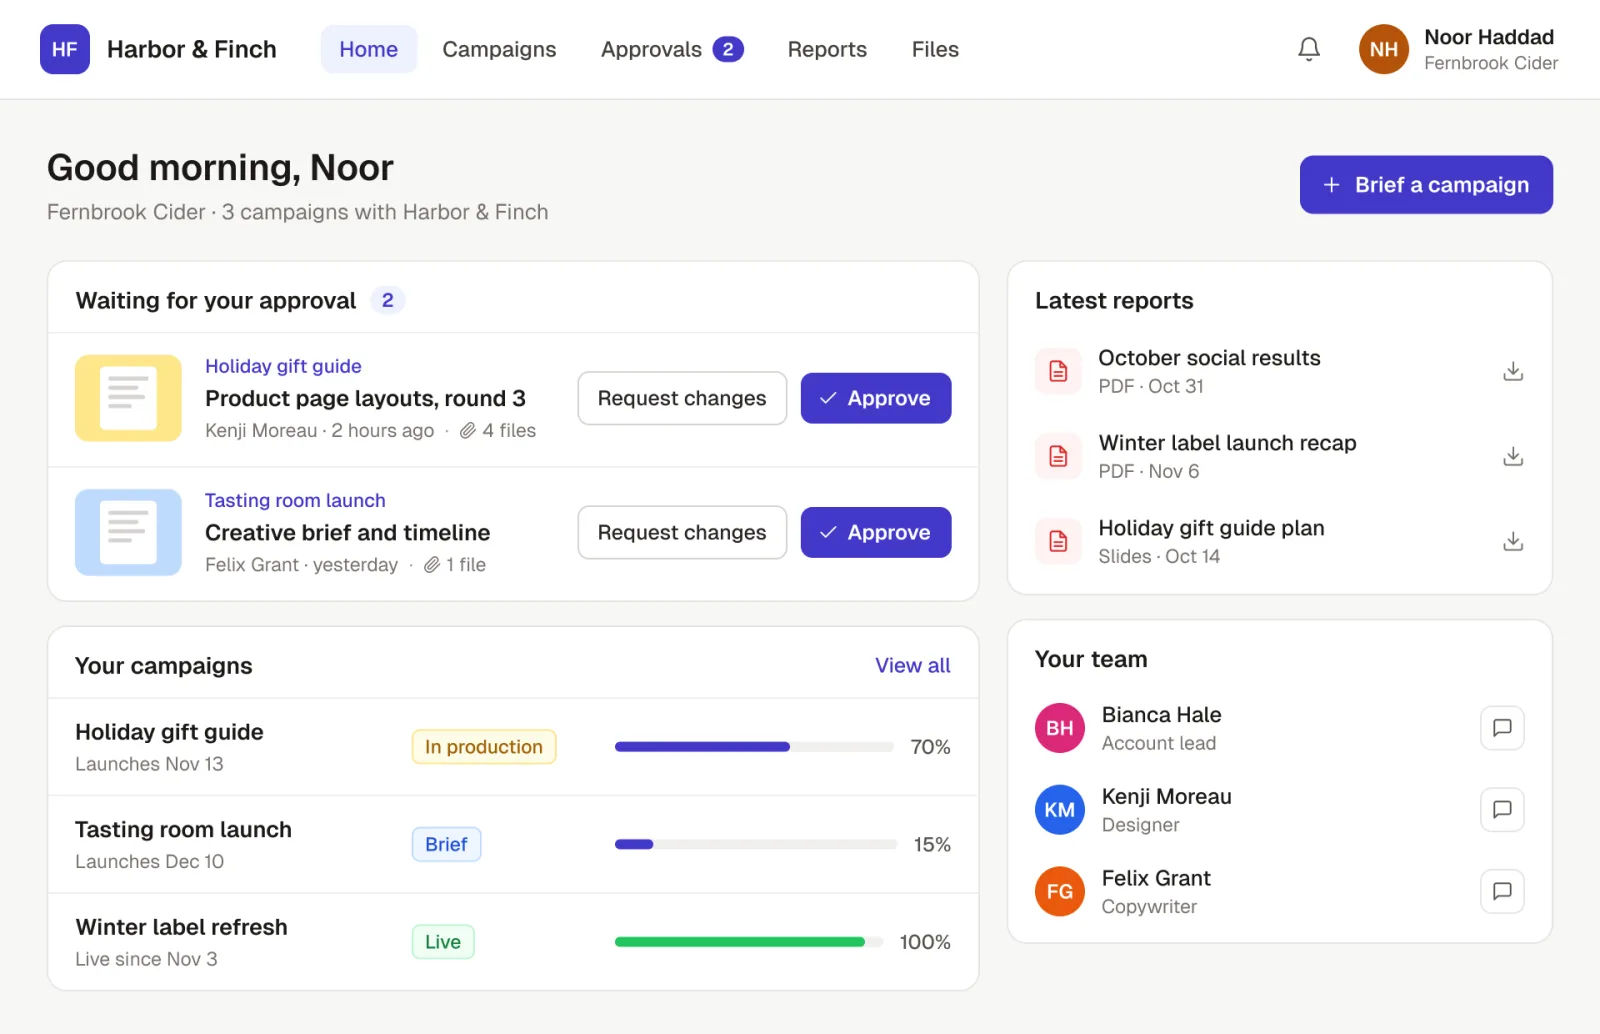Download the October social results report
Viewport: 1600px width, 1034px height.
click(x=1513, y=371)
